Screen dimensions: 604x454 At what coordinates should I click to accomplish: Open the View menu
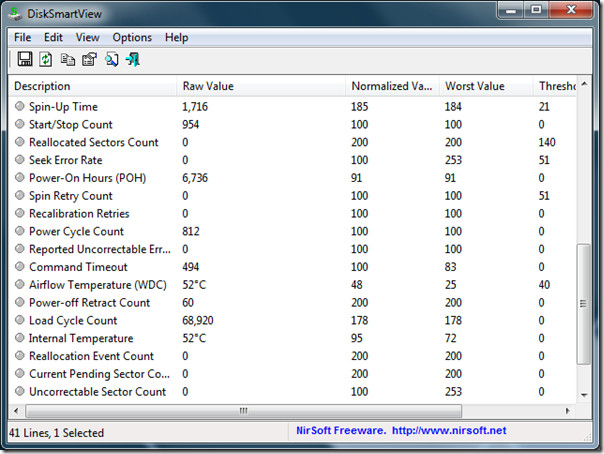(87, 37)
